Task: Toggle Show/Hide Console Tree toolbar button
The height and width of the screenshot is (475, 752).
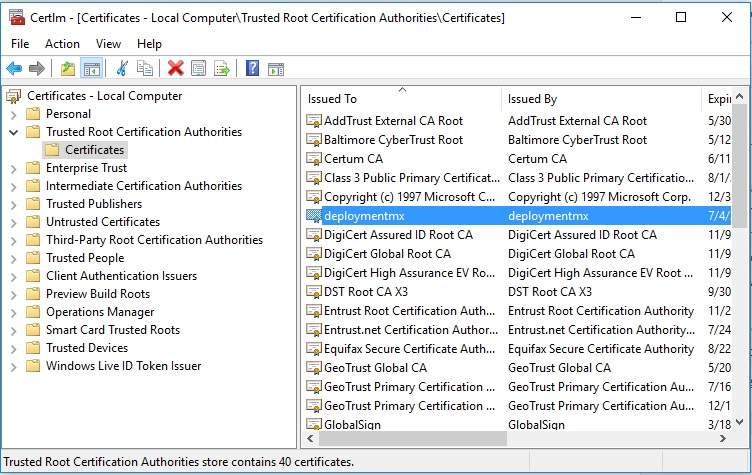Action: 91,68
